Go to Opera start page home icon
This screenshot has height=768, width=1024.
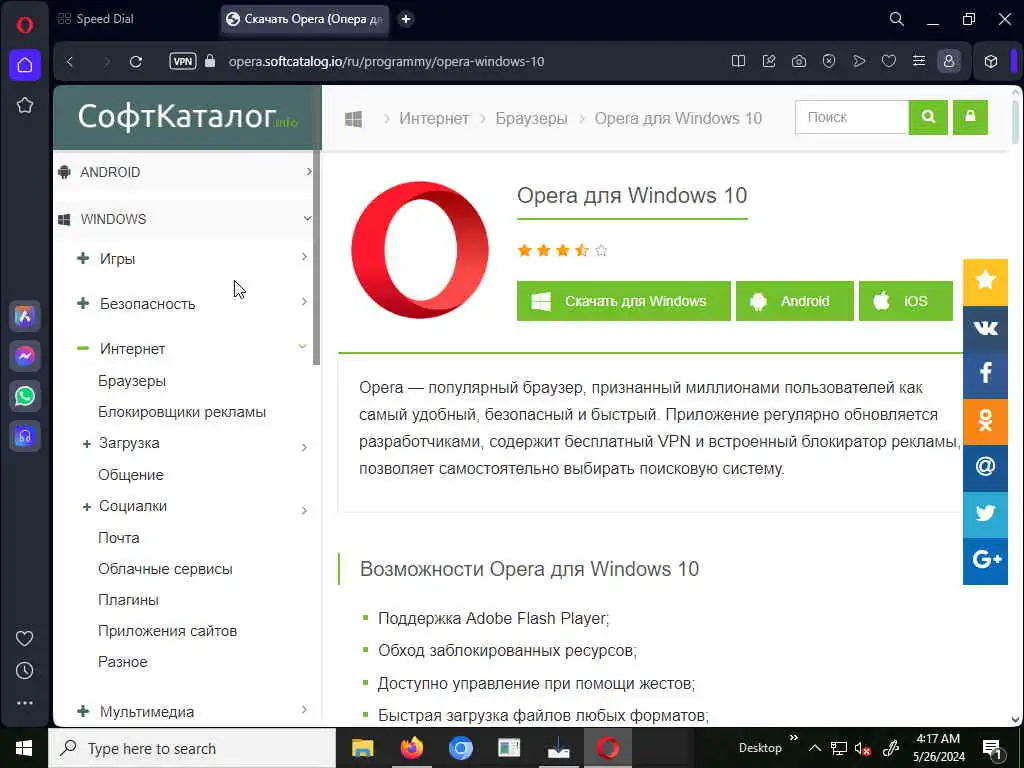[x=25, y=65]
